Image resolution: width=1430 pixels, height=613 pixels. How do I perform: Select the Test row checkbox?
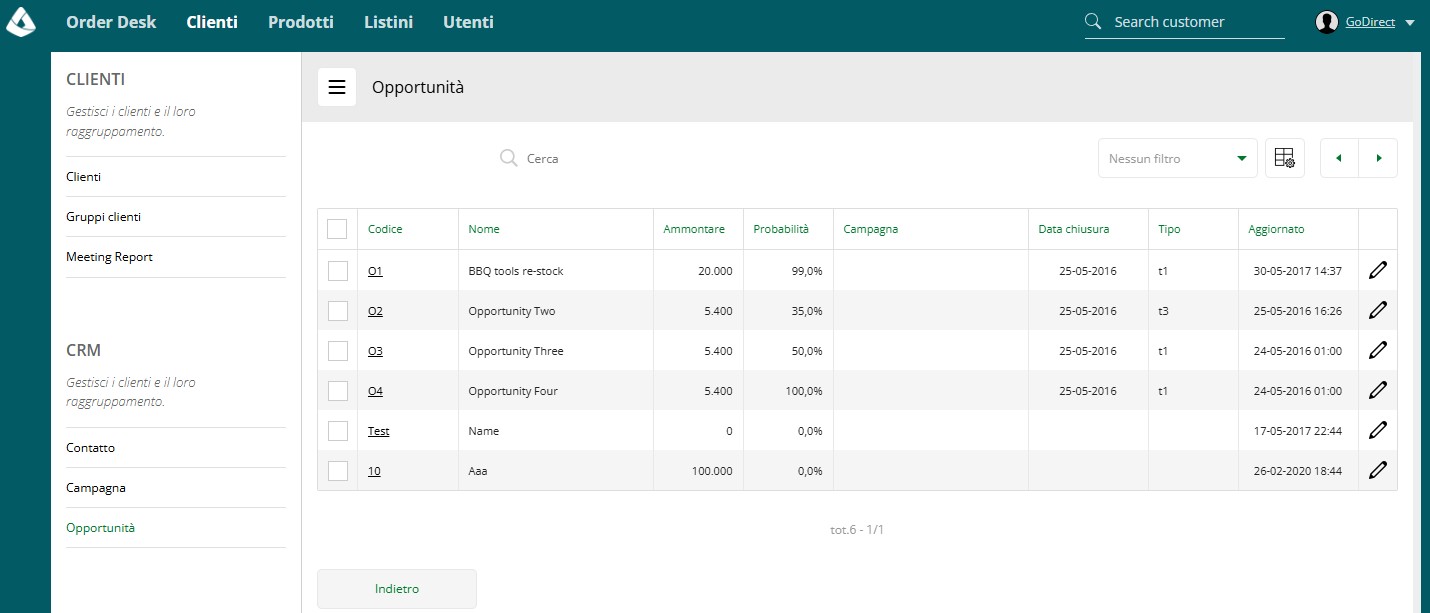click(x=337, y=431)
